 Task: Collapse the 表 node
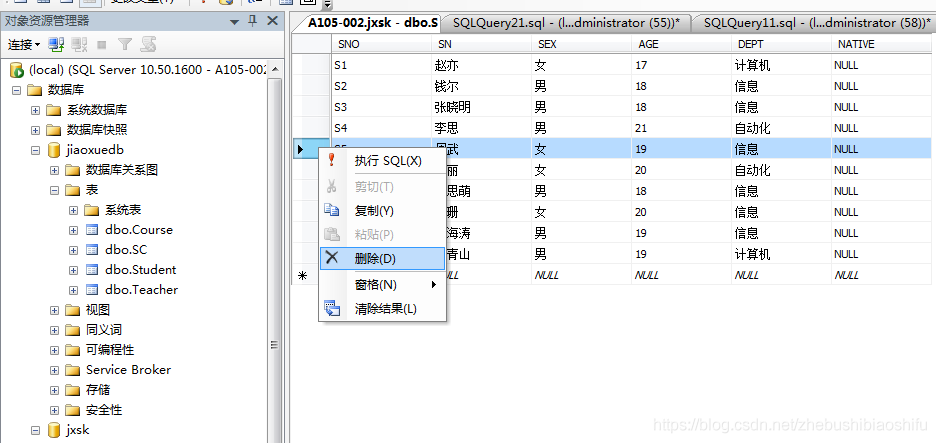[54, 190]
